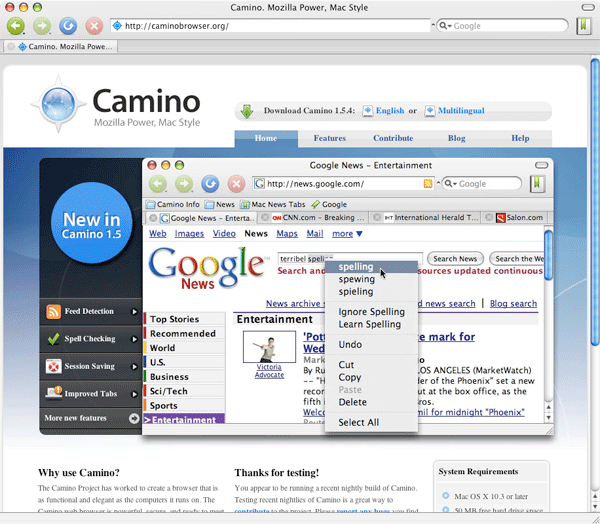Click Reload in Google News window
600x524 pixels.
[x=210, y=184]
